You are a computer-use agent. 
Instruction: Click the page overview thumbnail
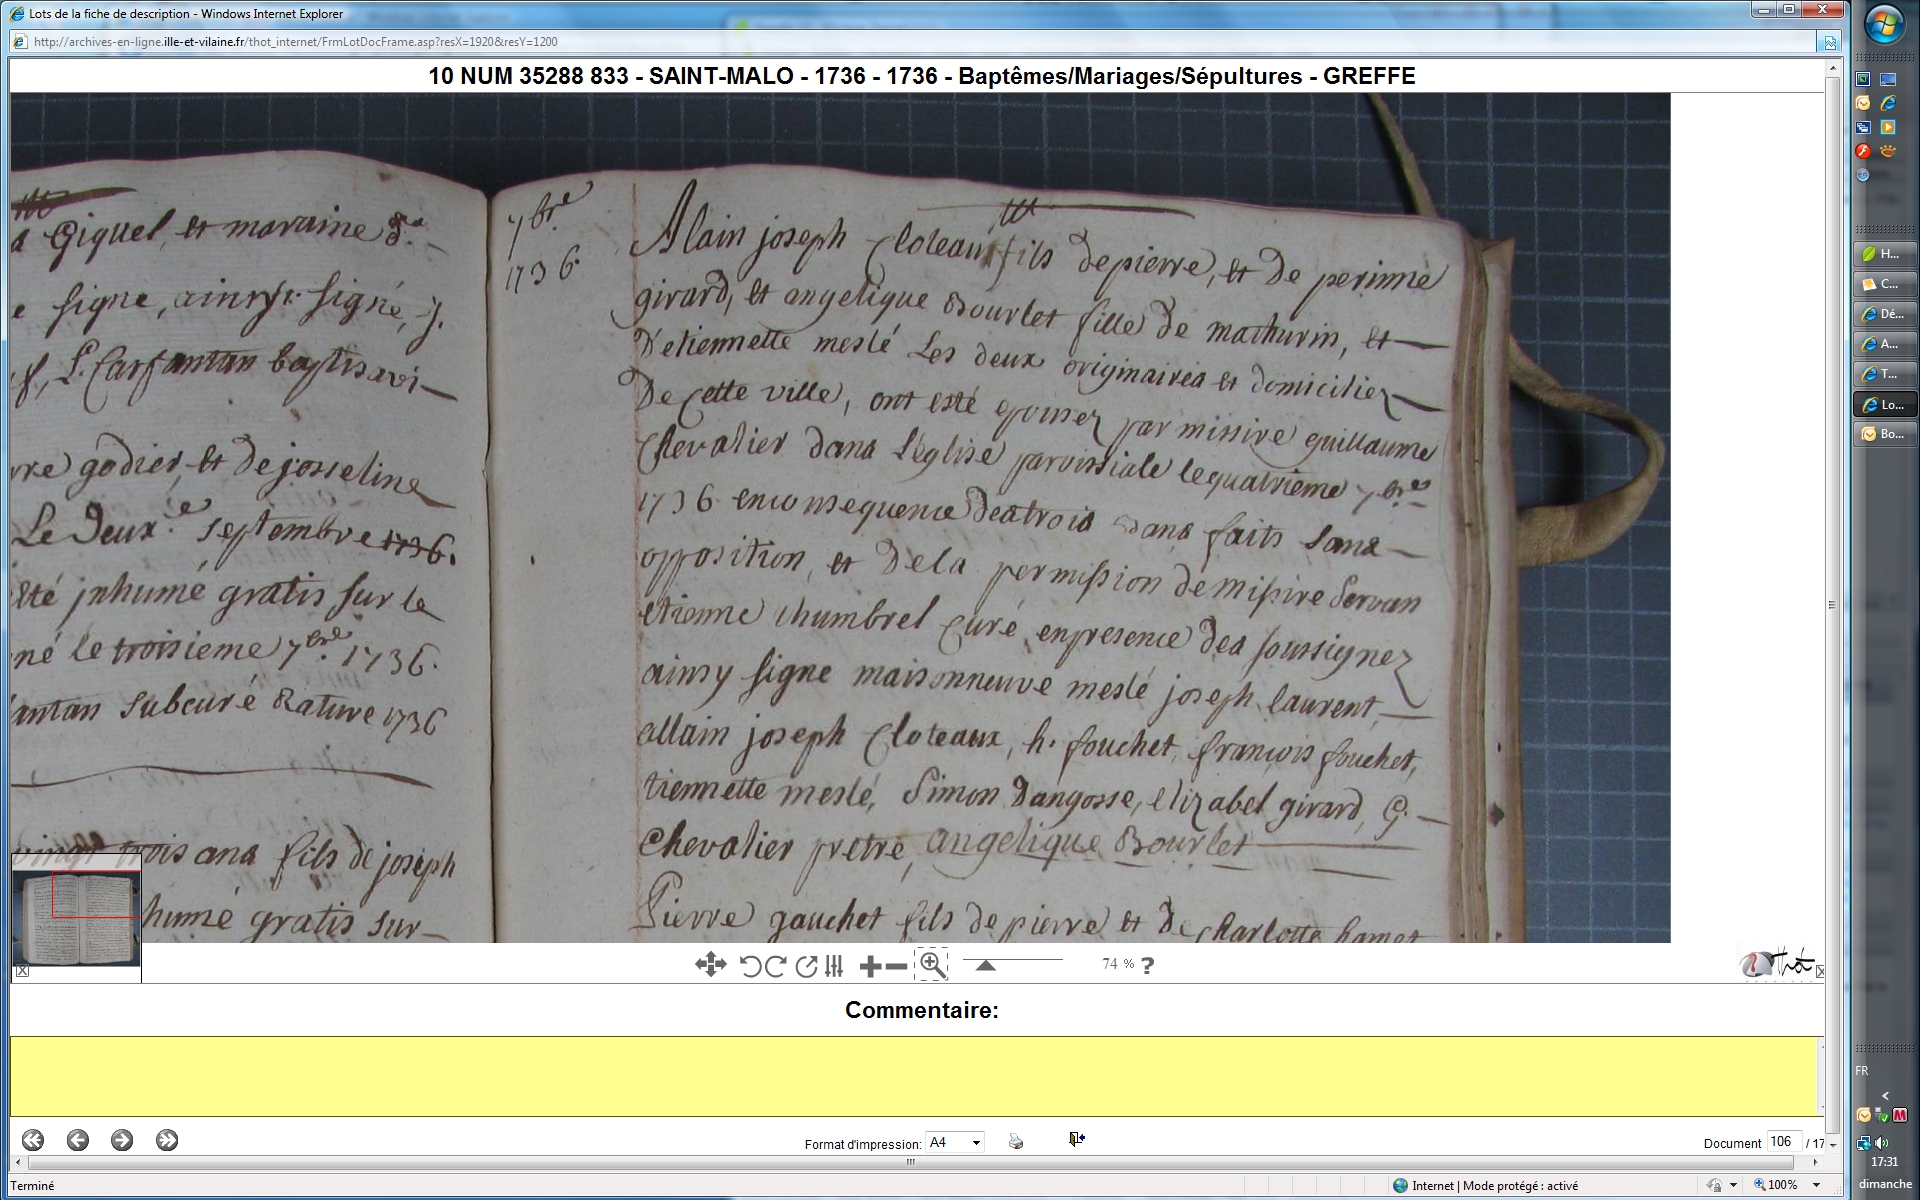pyautogui.click(x=76, y=918)
